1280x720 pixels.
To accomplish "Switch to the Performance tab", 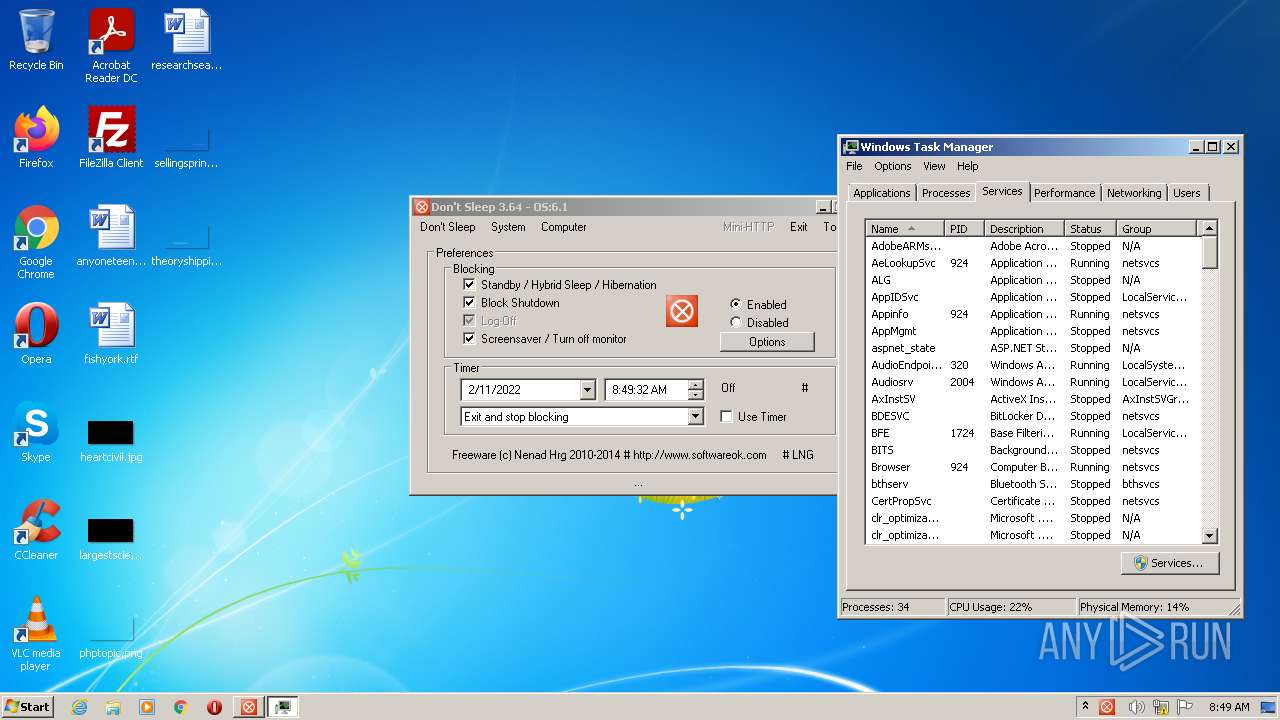I will click(1064, 193).
